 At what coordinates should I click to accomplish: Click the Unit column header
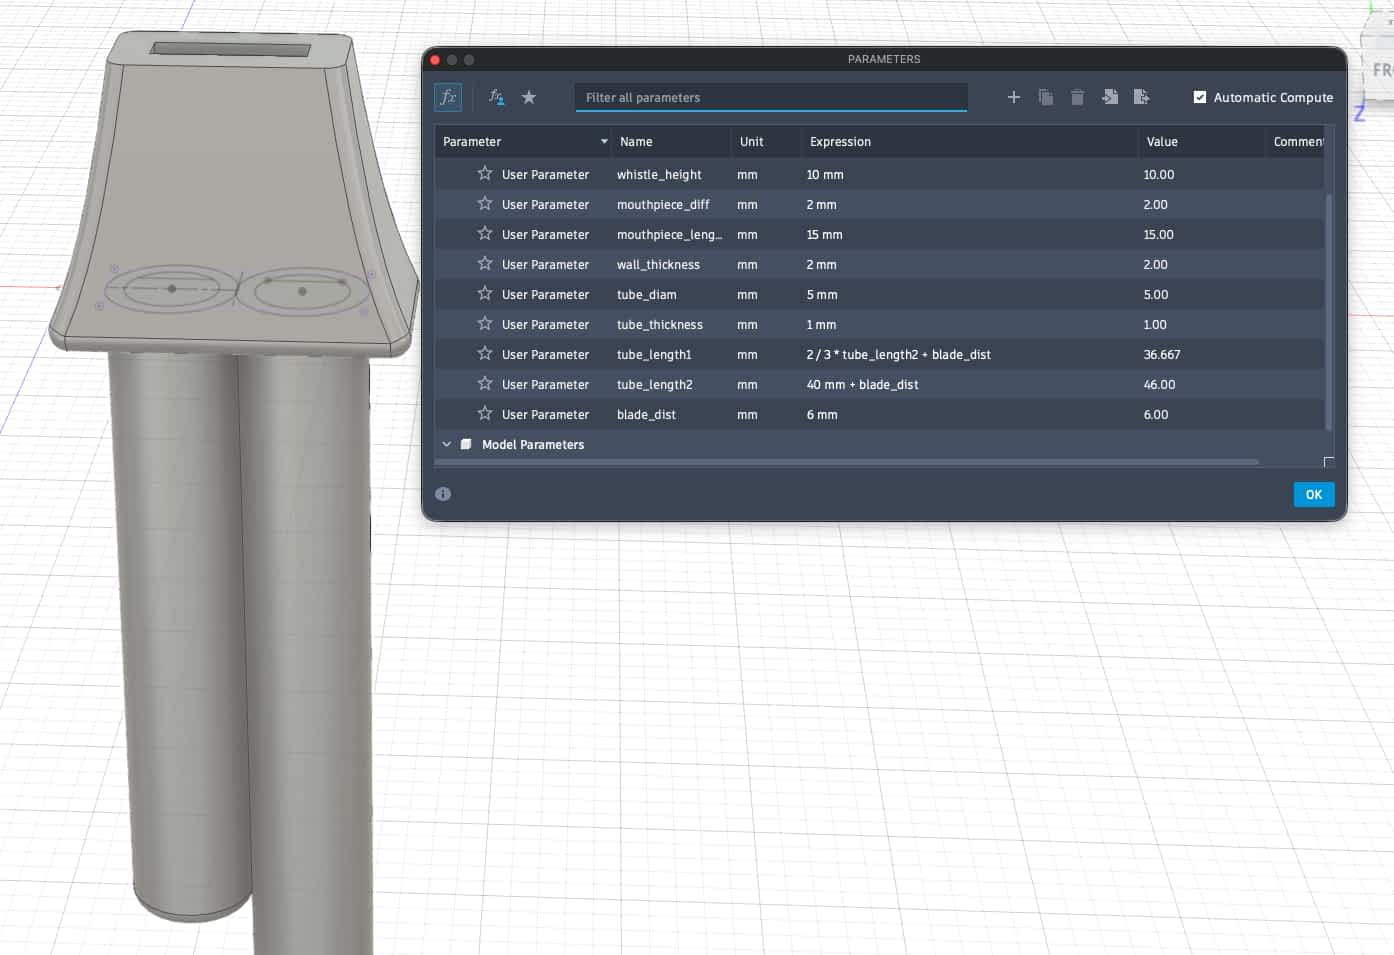pyautogui.click(x=767, y=142)
